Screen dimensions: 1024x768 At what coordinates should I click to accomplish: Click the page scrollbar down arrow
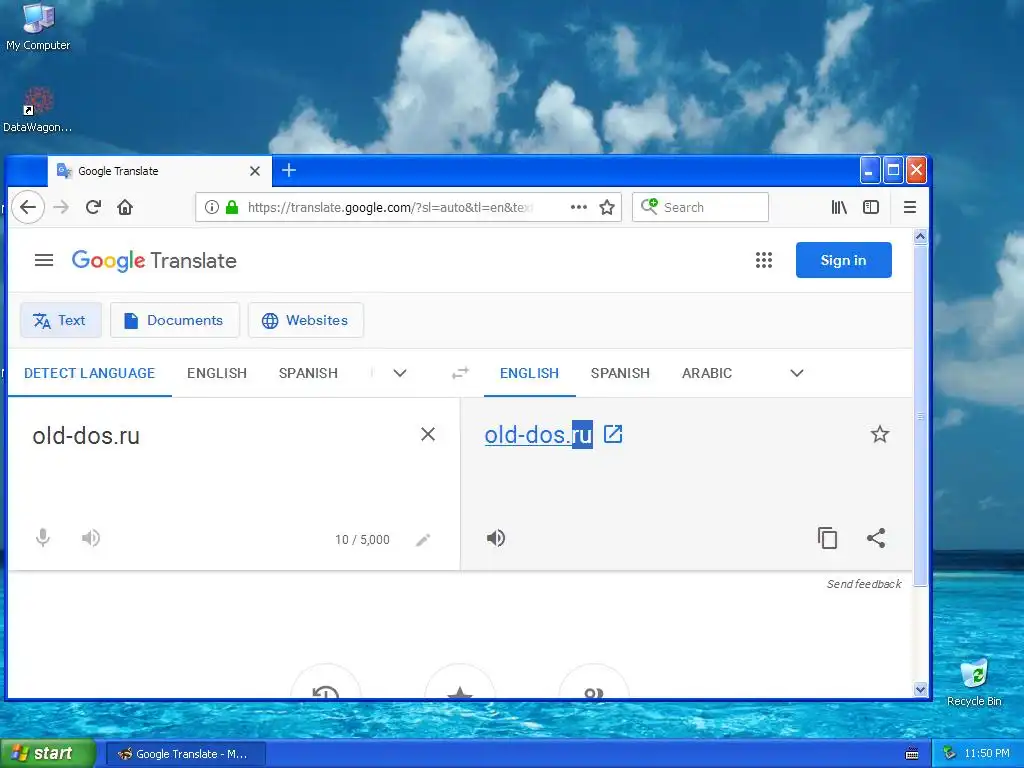click(x=920, y=690)
